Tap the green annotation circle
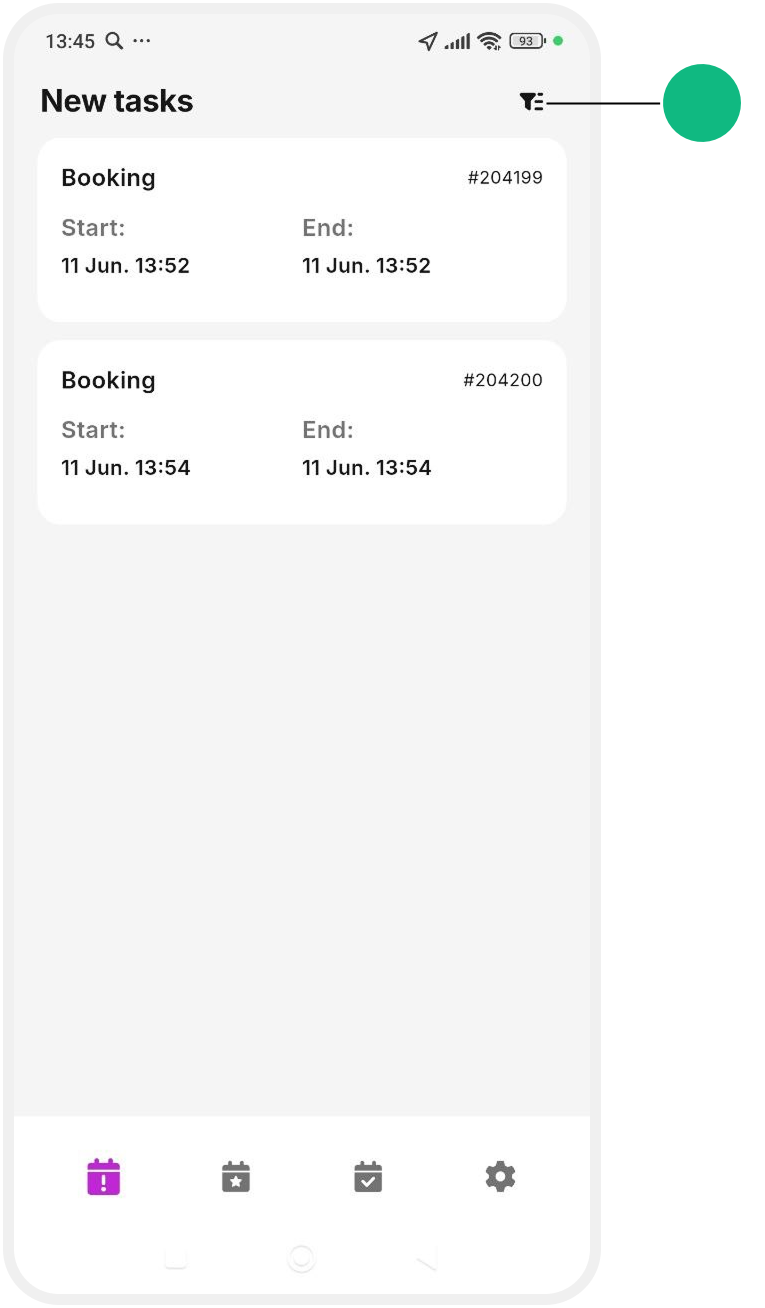The height and width of the screenshot is (1308, 765). tap(702, 103)
